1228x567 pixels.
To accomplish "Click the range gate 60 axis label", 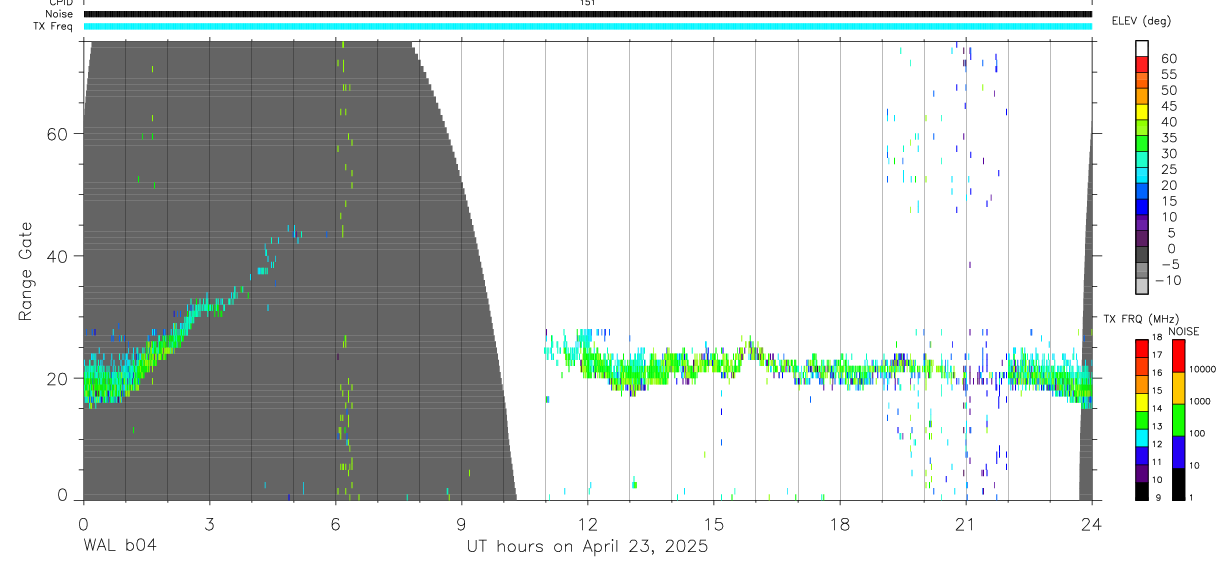I will tap(62, 134).
